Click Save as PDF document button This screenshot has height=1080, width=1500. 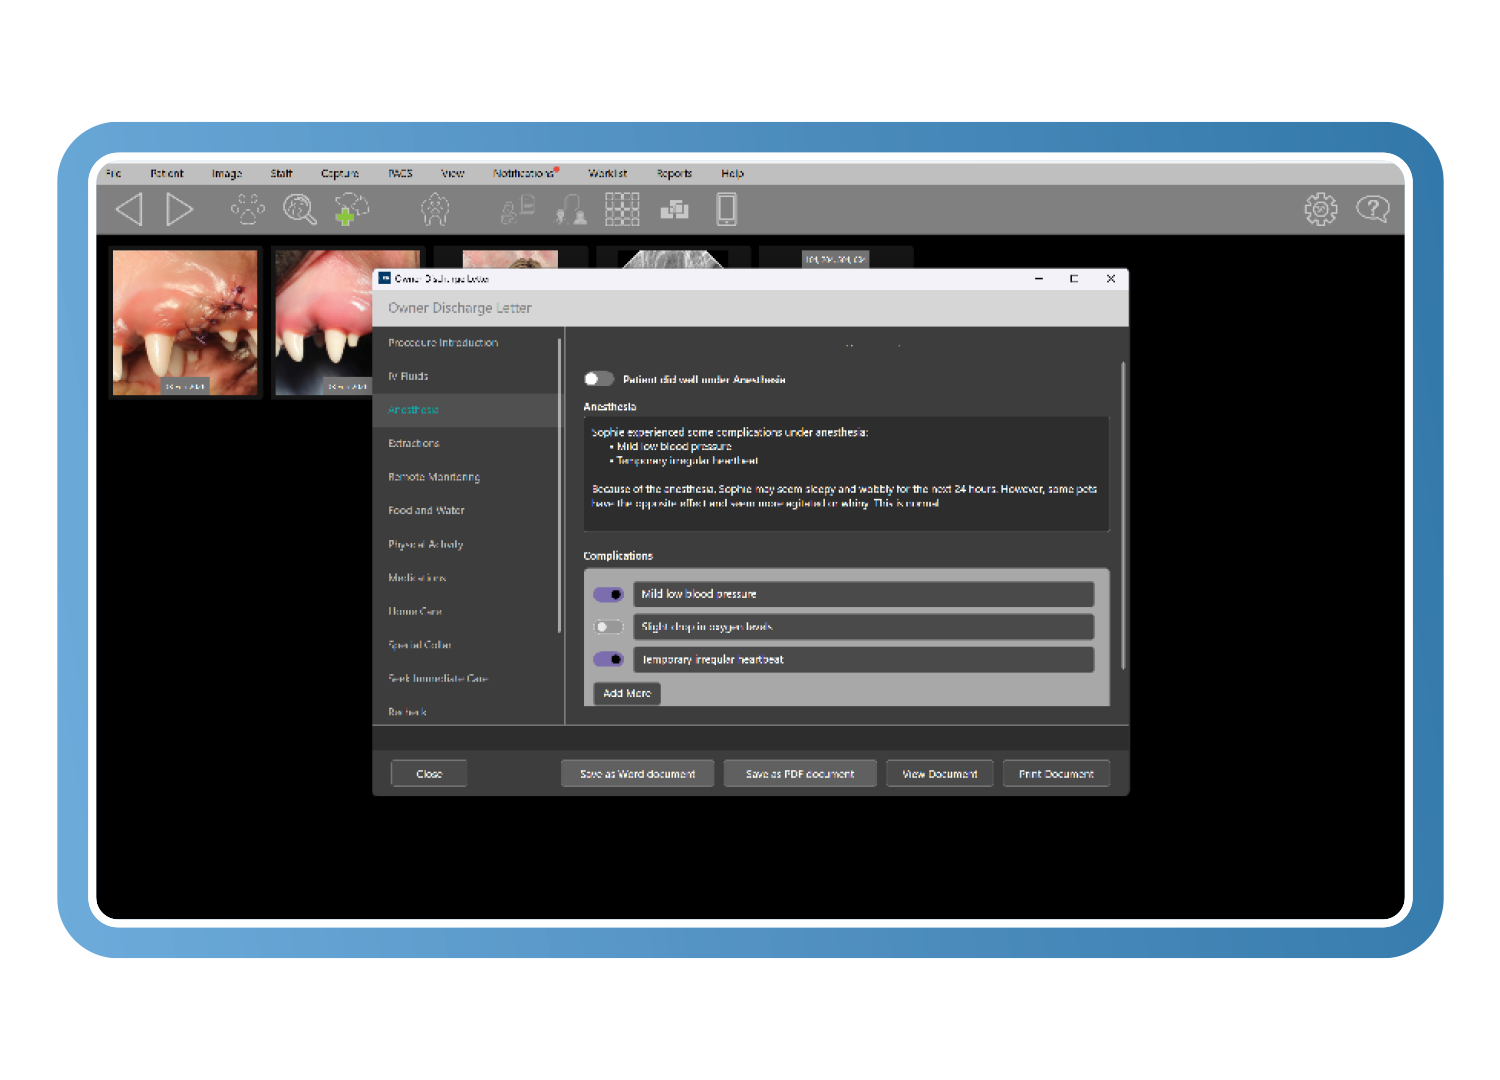pyautogui.click(x=800, y=774)
